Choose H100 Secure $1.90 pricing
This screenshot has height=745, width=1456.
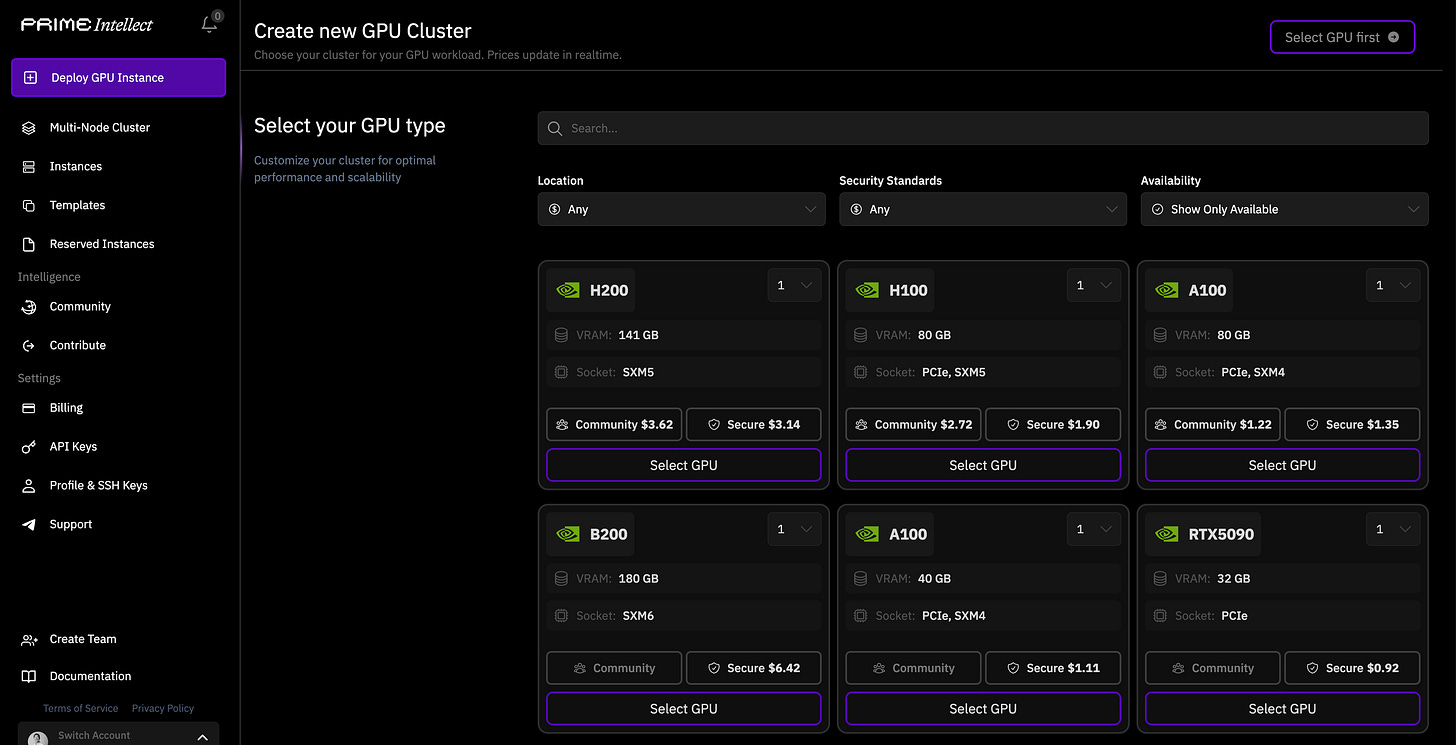pos(1053,424)
